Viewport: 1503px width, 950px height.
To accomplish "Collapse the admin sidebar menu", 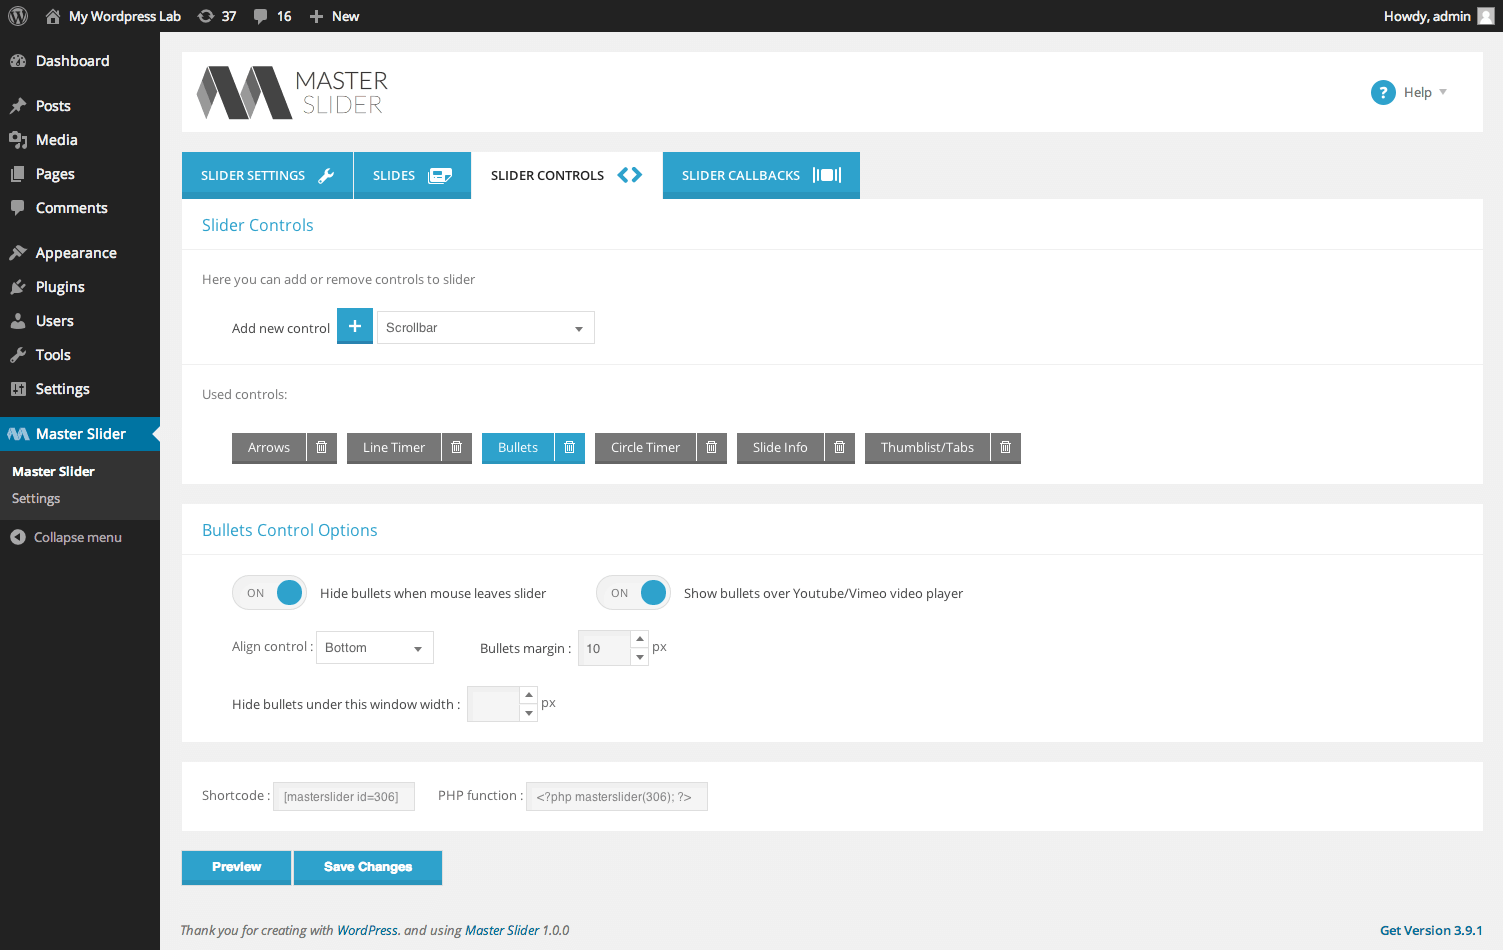I will coord(66,537).
